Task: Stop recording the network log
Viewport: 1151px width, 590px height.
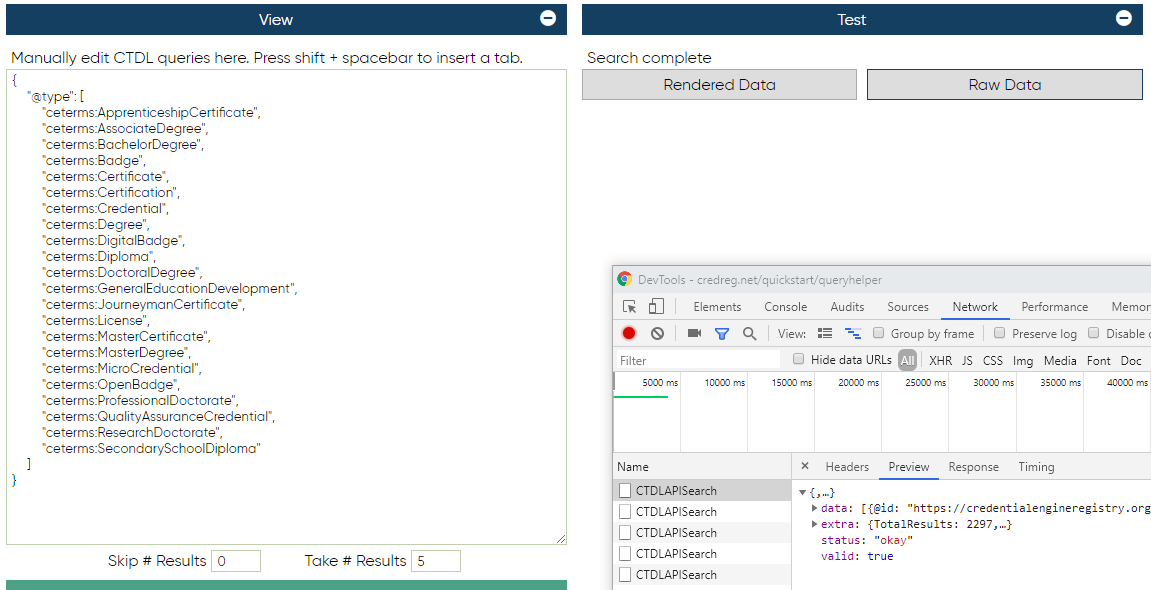Action: click(628, 332)
